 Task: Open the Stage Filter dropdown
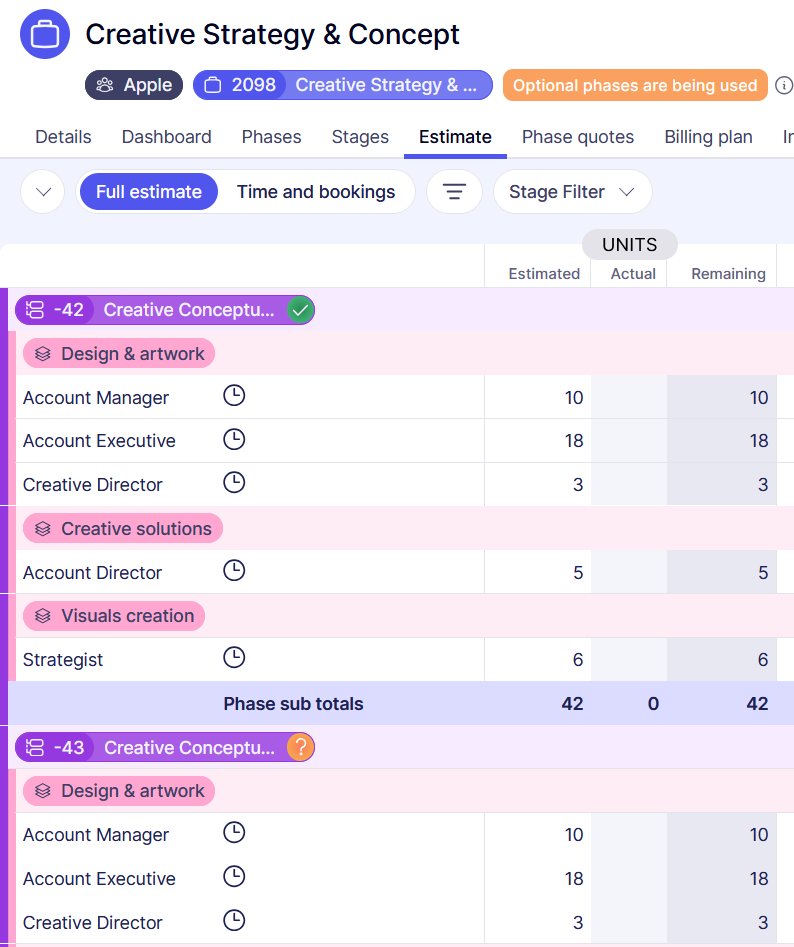click(x=572, y=192)
